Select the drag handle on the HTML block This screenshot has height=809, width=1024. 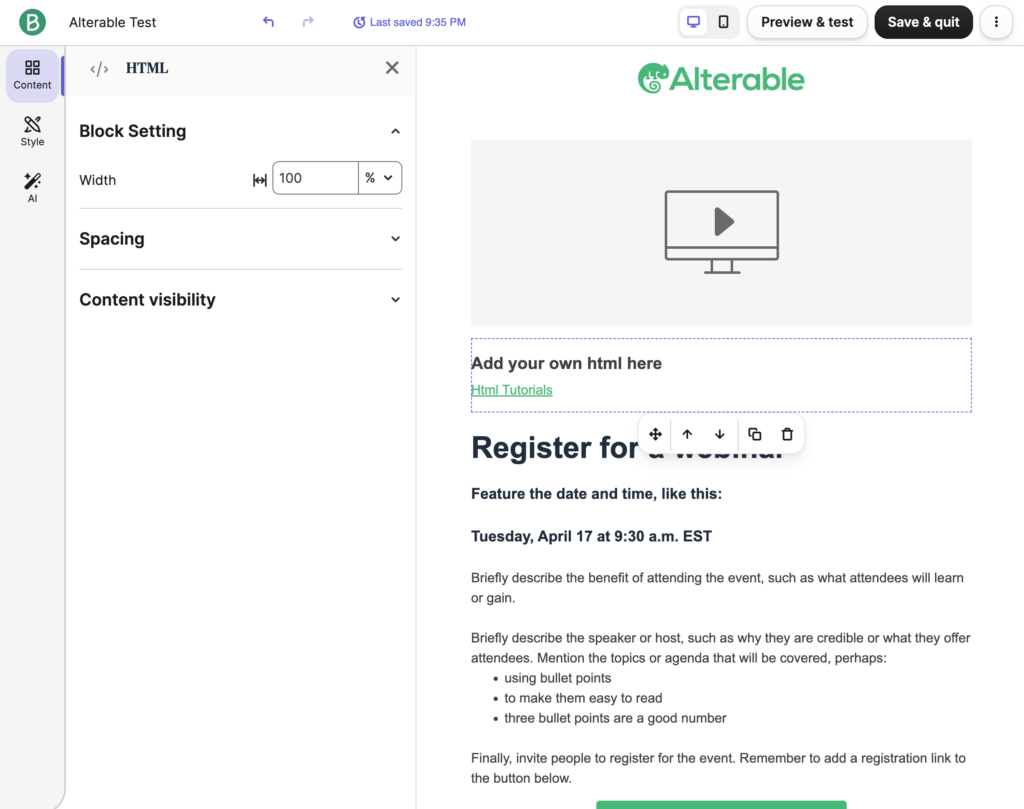pos(655,434)
